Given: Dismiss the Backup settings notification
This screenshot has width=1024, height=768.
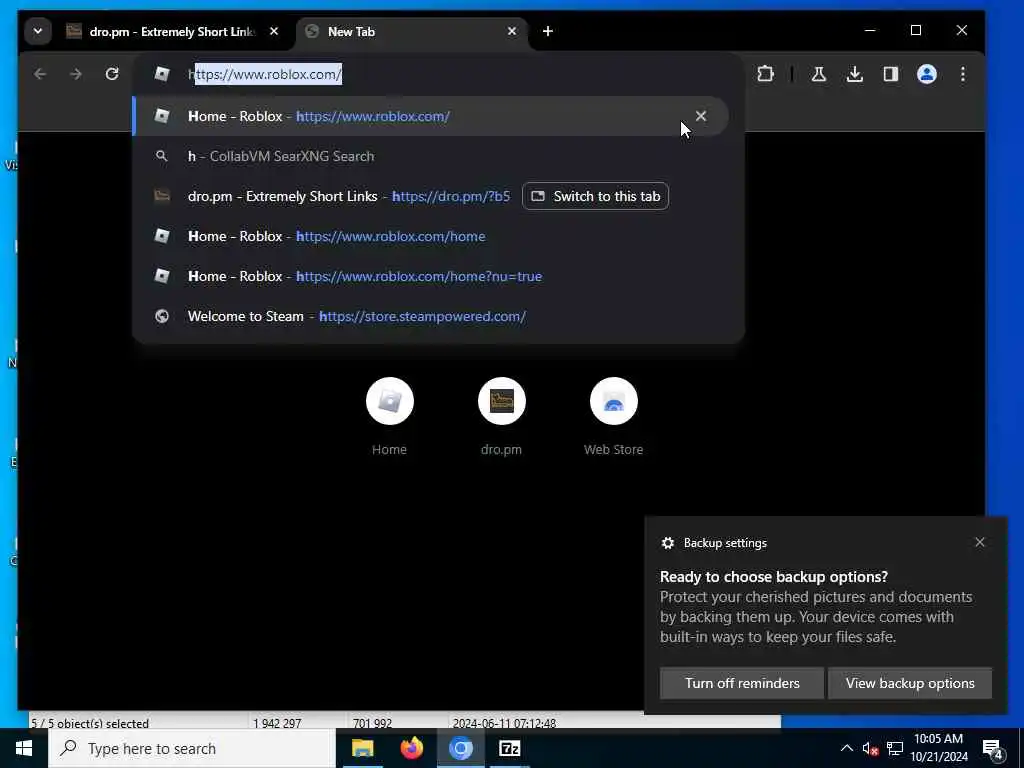Looking at the screenshot, I should [x=980, y=542].
